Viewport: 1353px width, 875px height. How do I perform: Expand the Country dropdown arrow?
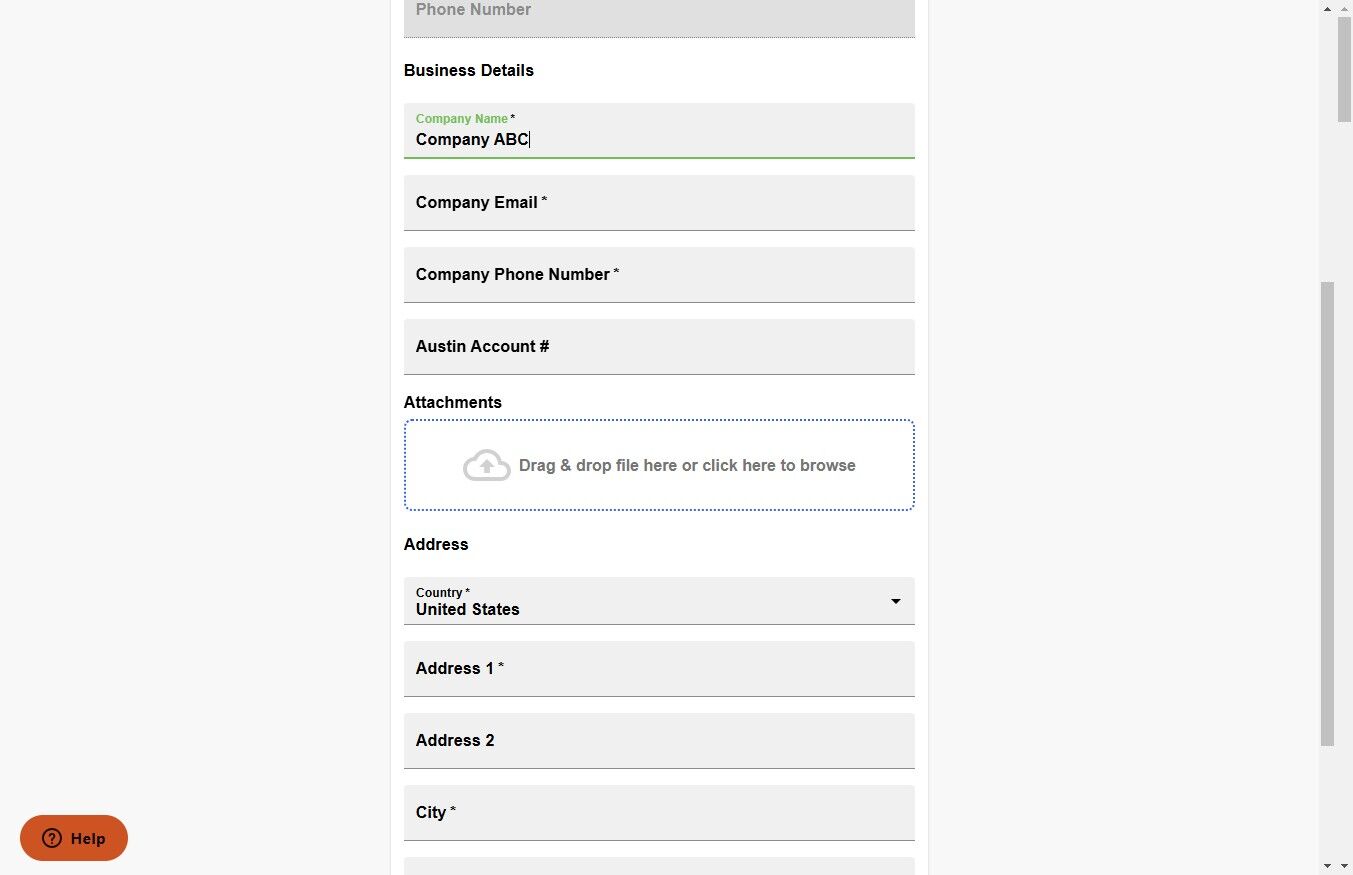tap(895, 601)
